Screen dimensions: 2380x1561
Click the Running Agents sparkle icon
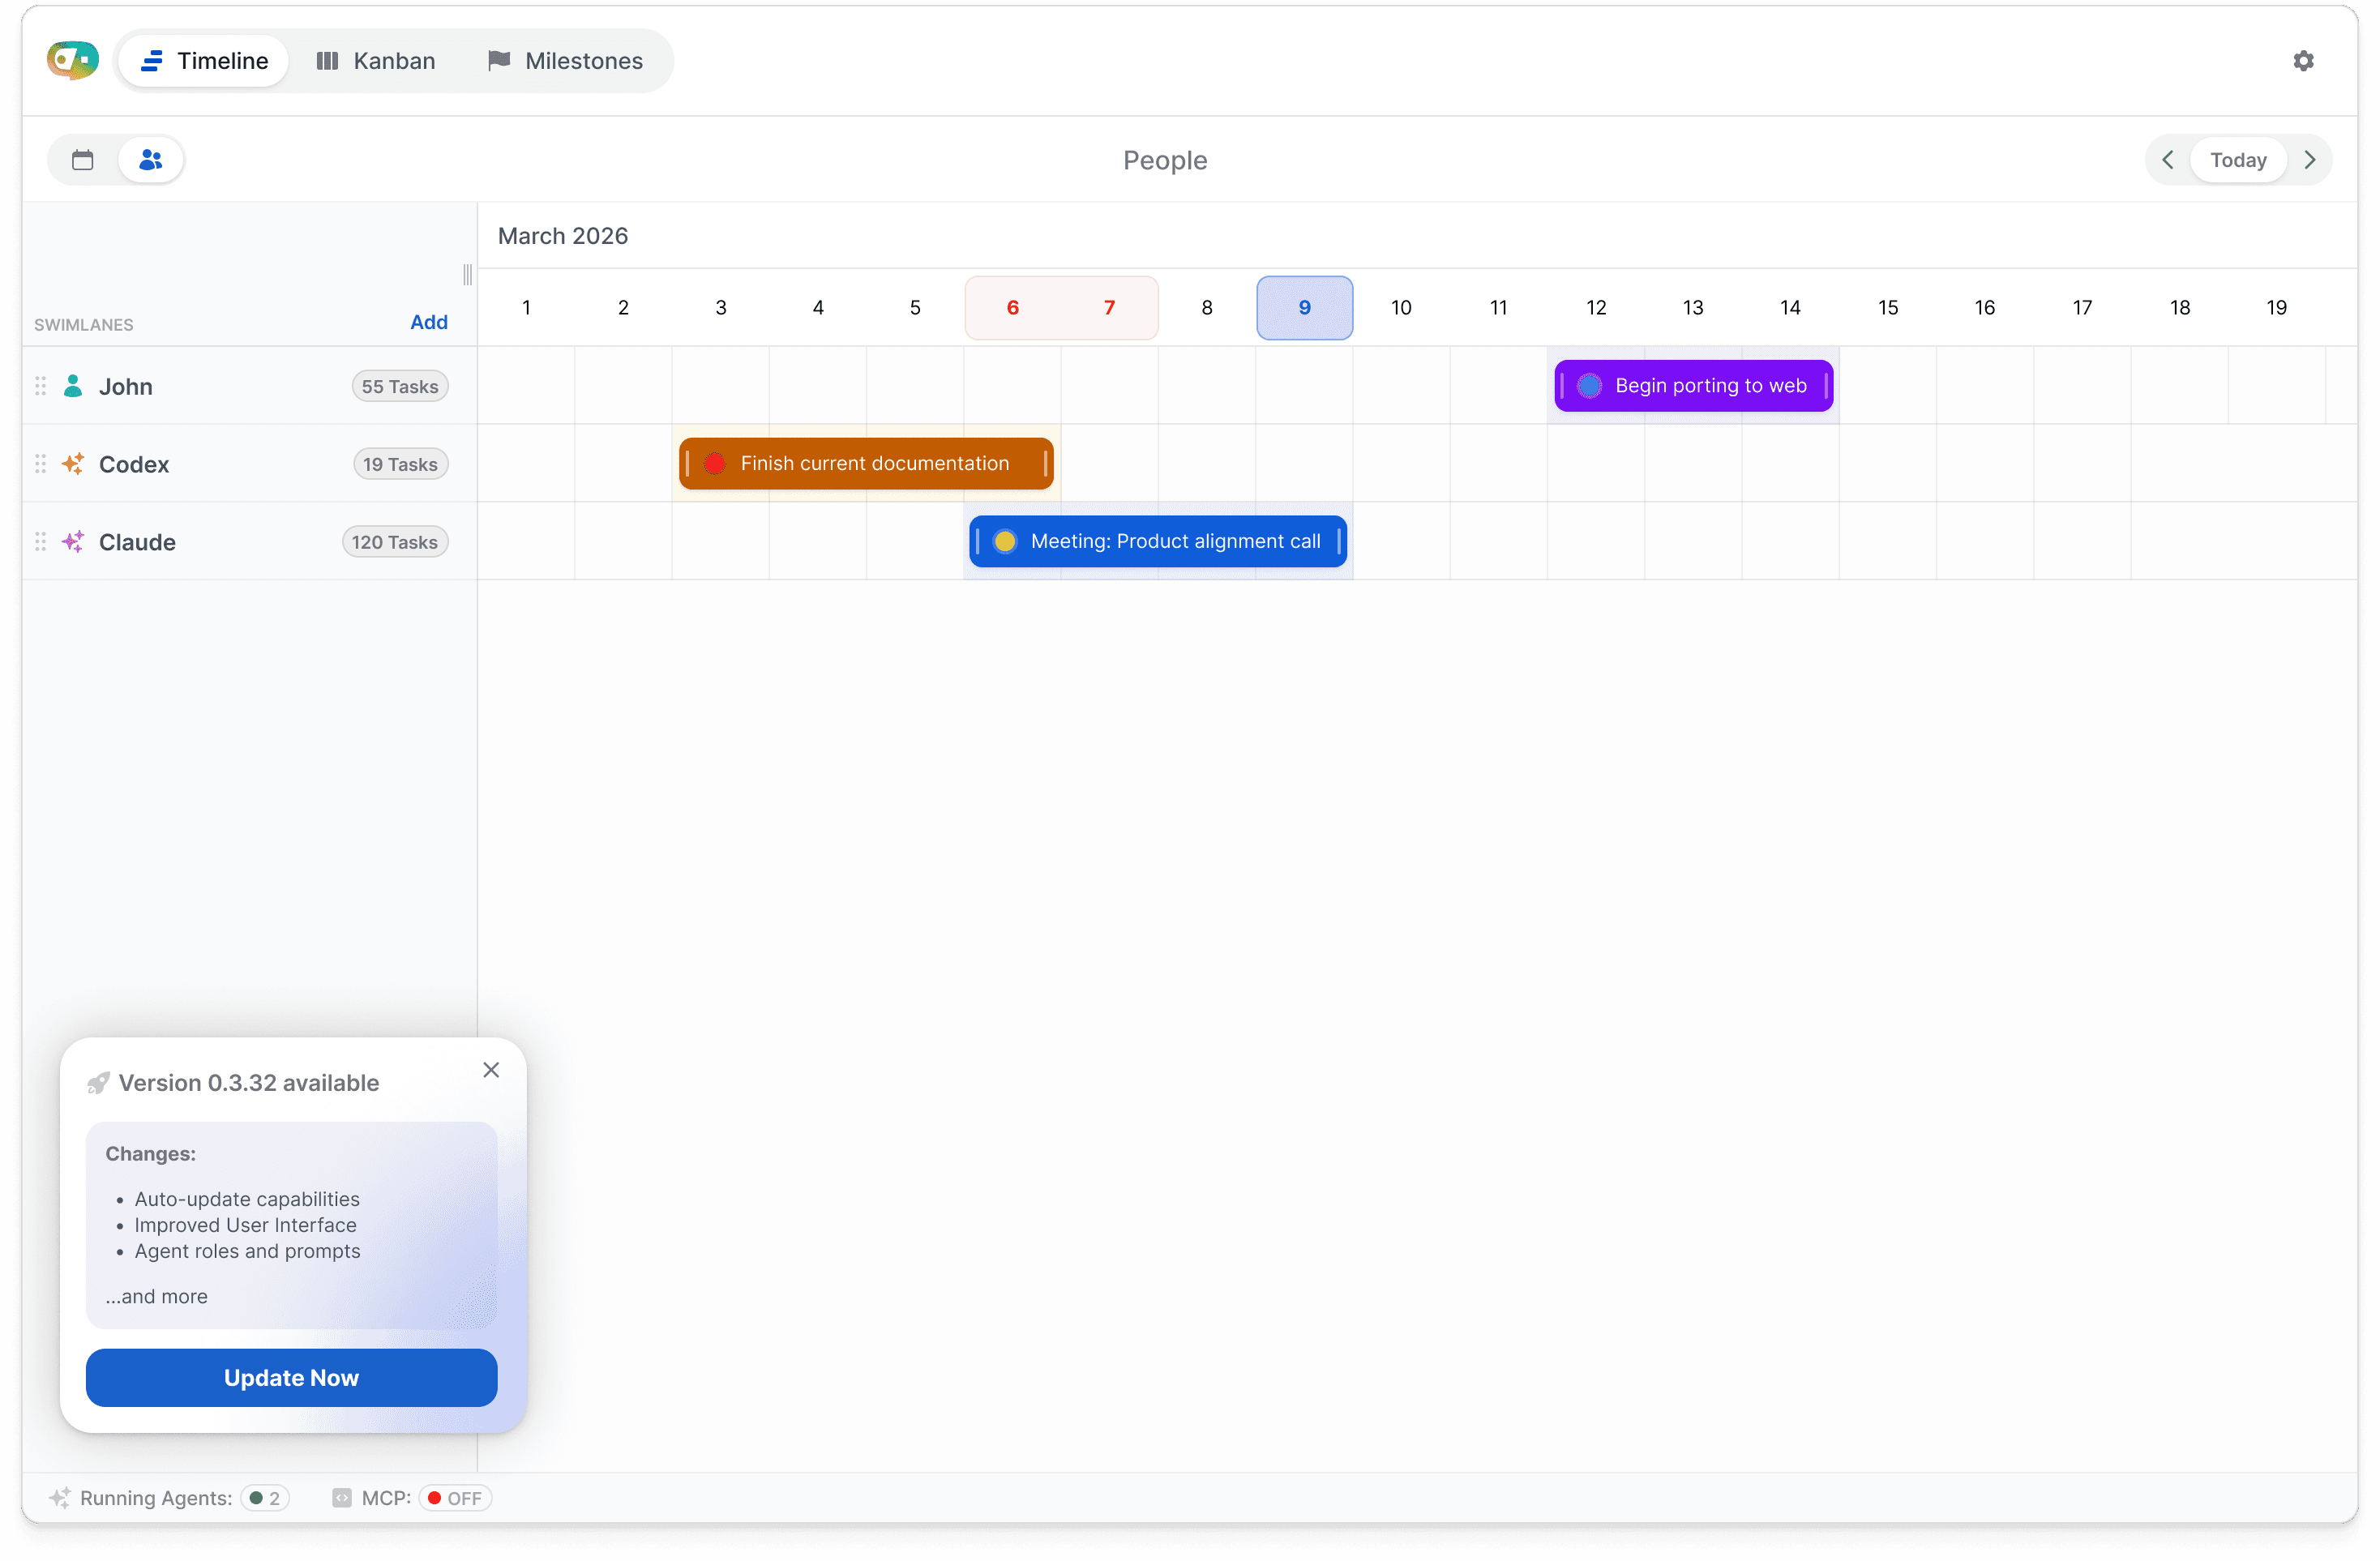coord(60,1498)
